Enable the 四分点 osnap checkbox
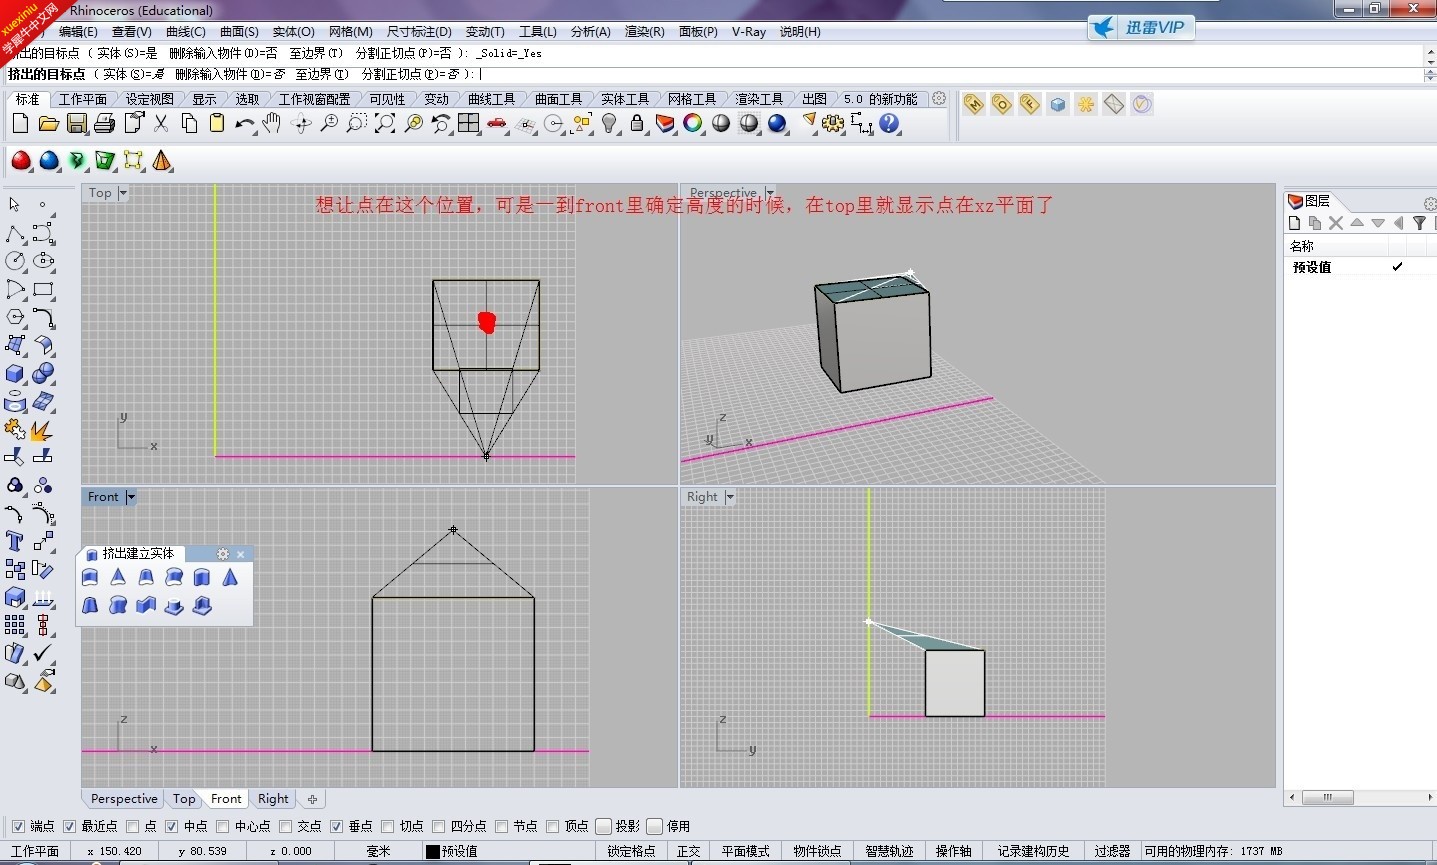Image resolution: width=1437 pixels, height=865 pixels. (438, 826)
